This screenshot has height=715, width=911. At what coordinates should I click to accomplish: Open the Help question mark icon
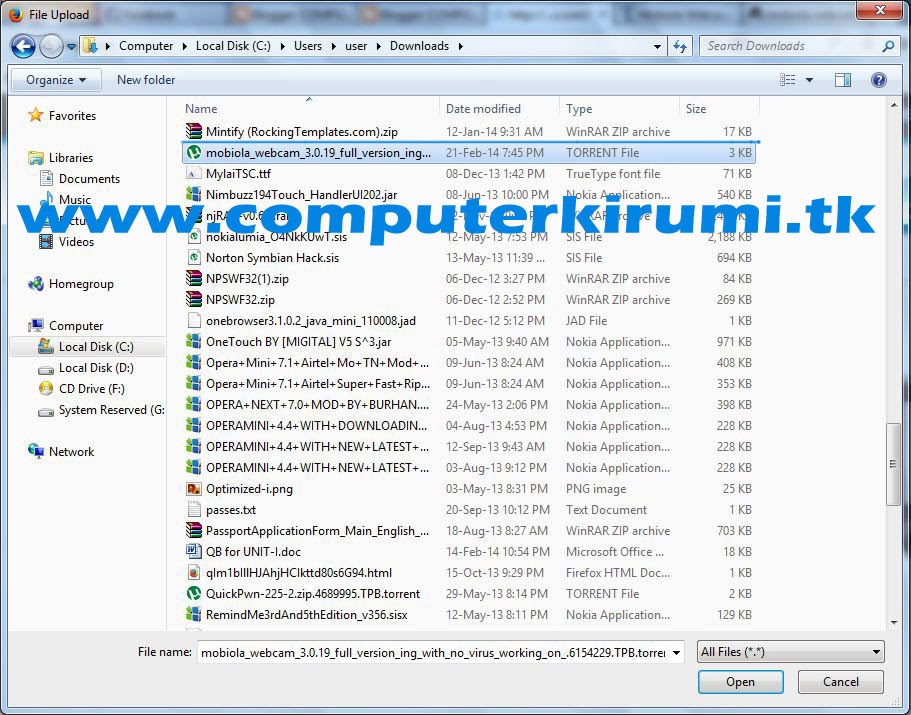coord(878,80)
